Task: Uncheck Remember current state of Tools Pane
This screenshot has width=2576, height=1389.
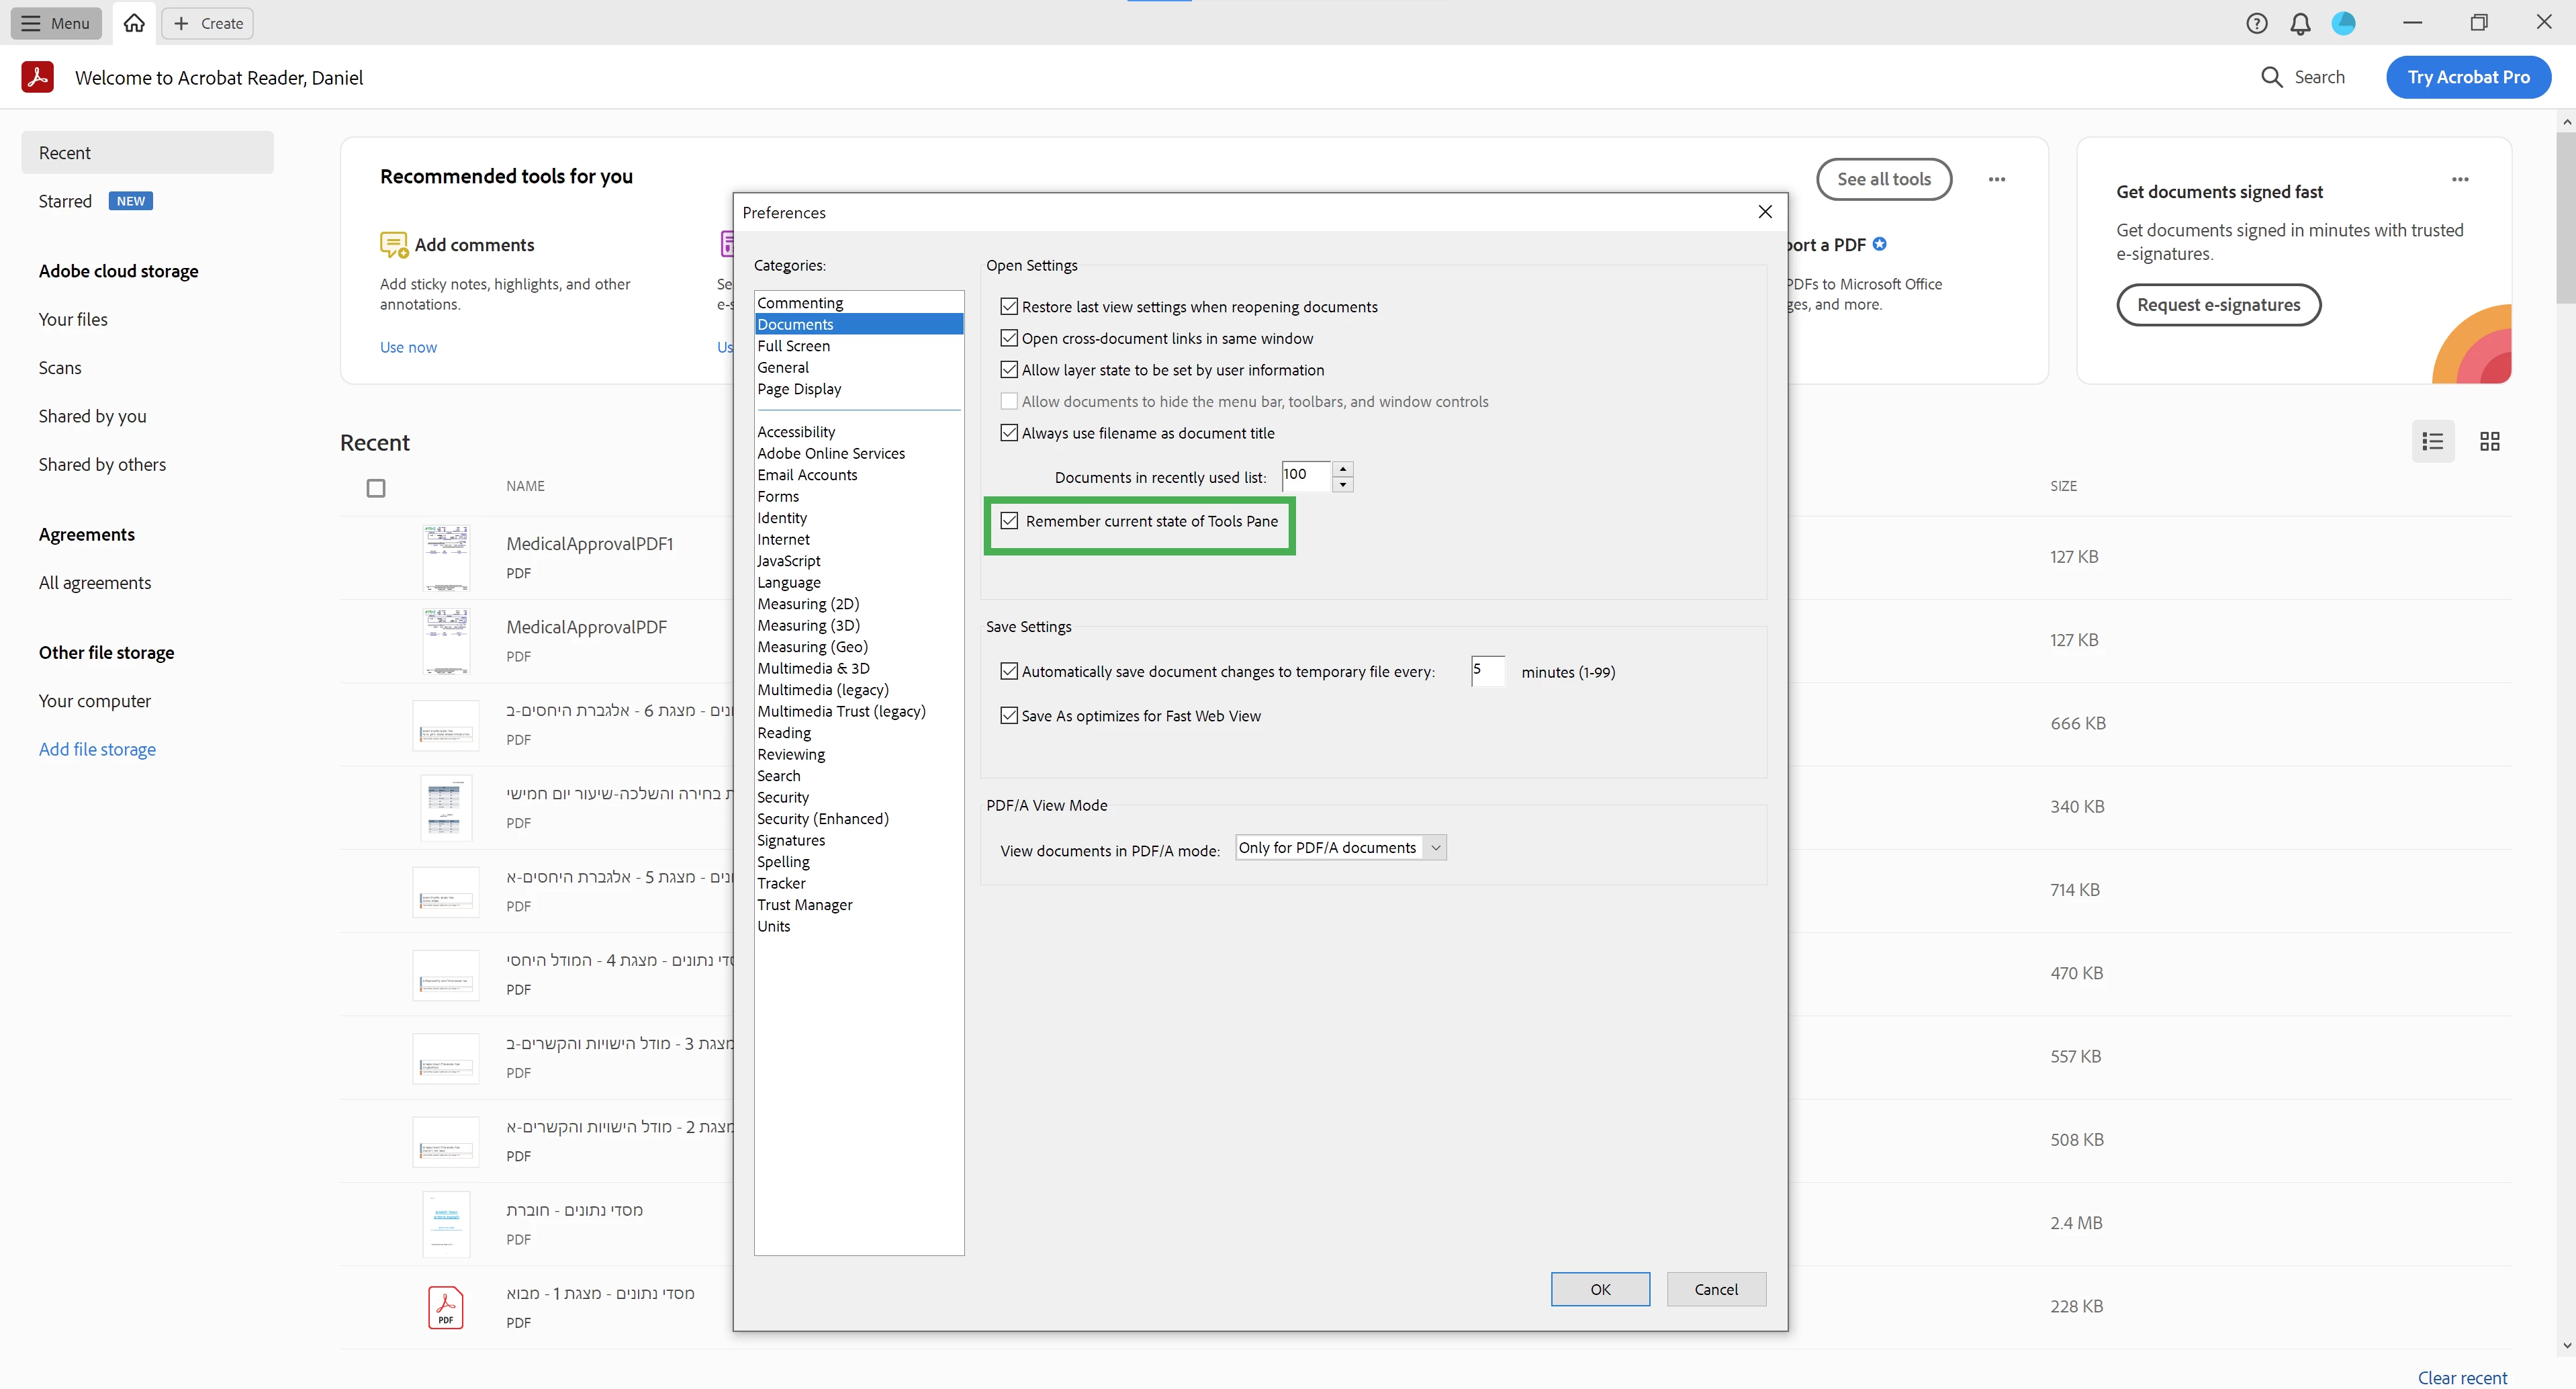Action: coord(1009,521)
